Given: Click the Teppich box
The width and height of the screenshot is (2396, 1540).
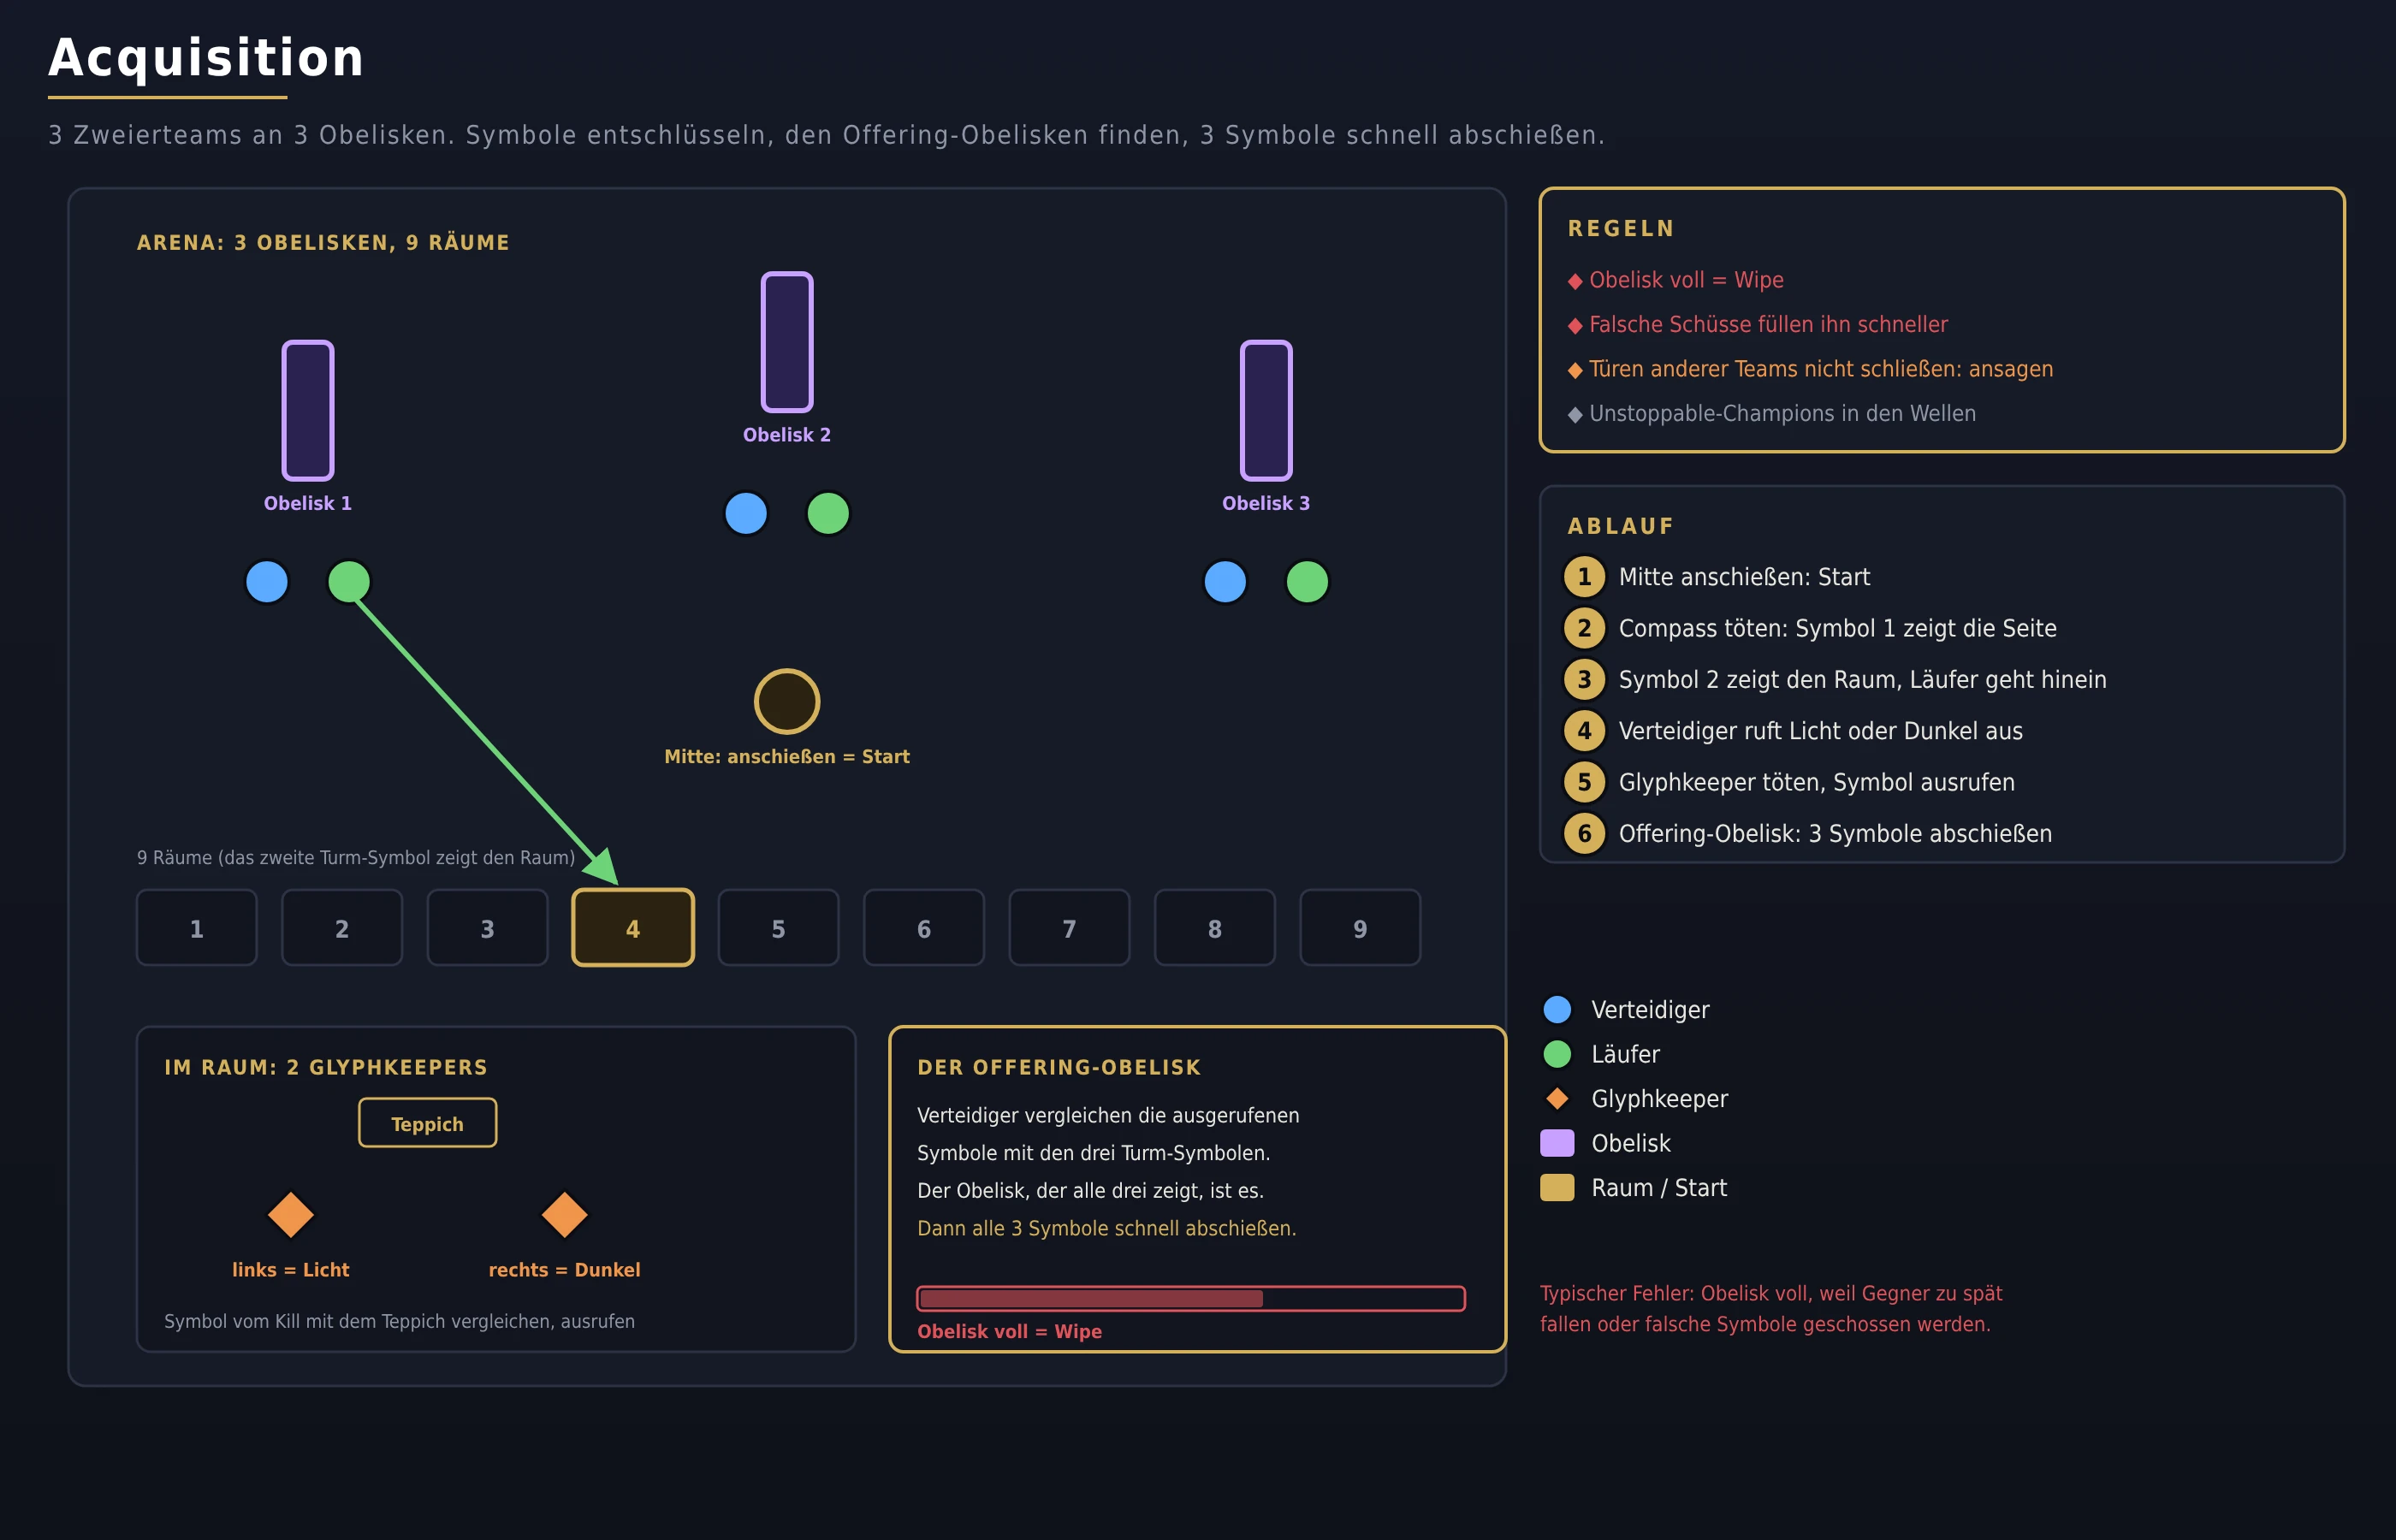Looking at the screenshot, I should [x=428, y=1123].
